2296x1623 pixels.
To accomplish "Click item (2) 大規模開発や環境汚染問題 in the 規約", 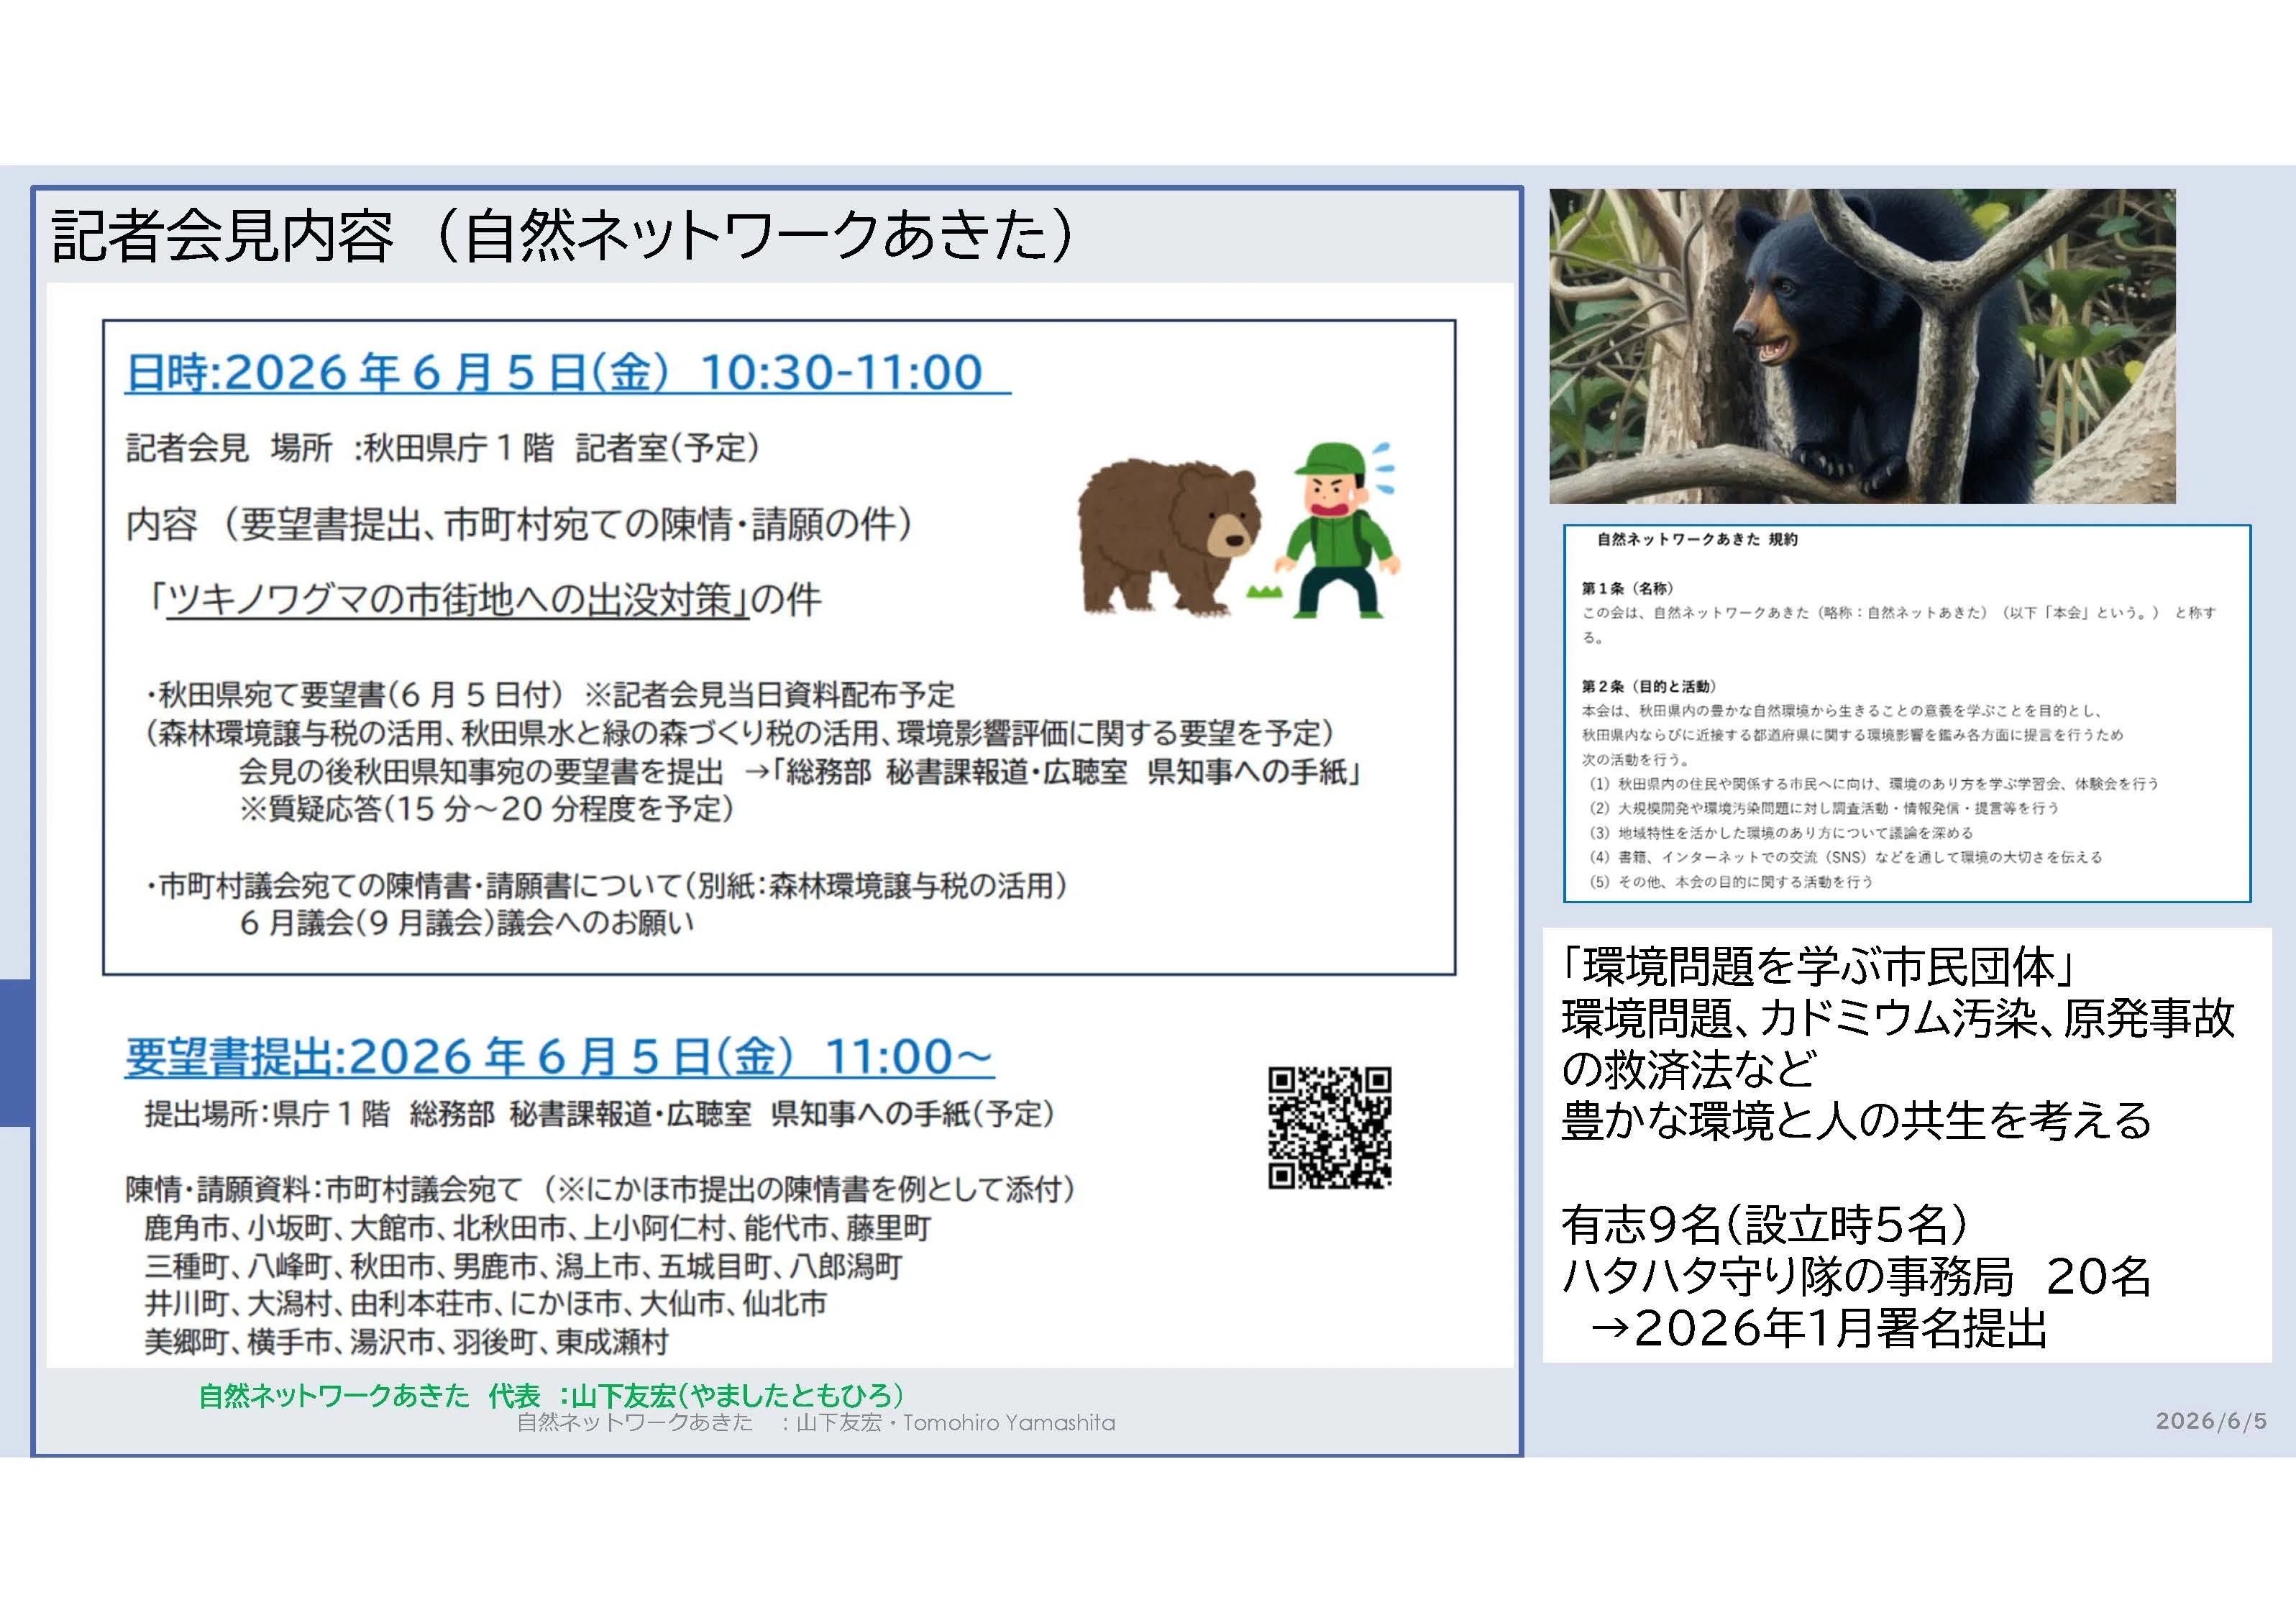I will coord(1824,808).
